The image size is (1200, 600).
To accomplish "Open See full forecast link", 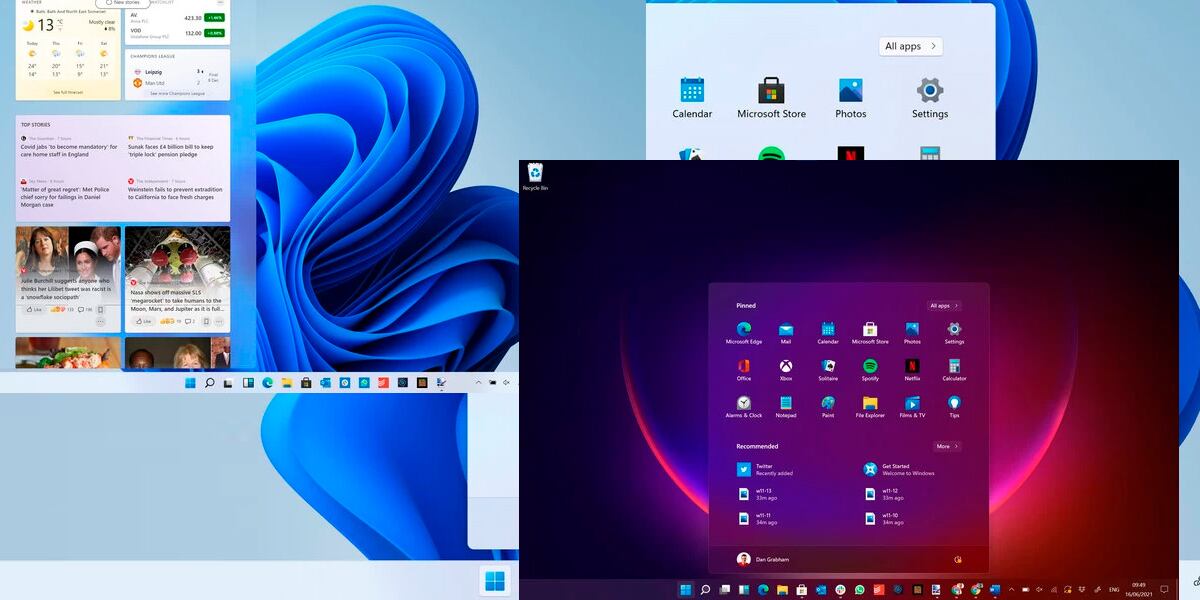I will [x=67, y=92].
